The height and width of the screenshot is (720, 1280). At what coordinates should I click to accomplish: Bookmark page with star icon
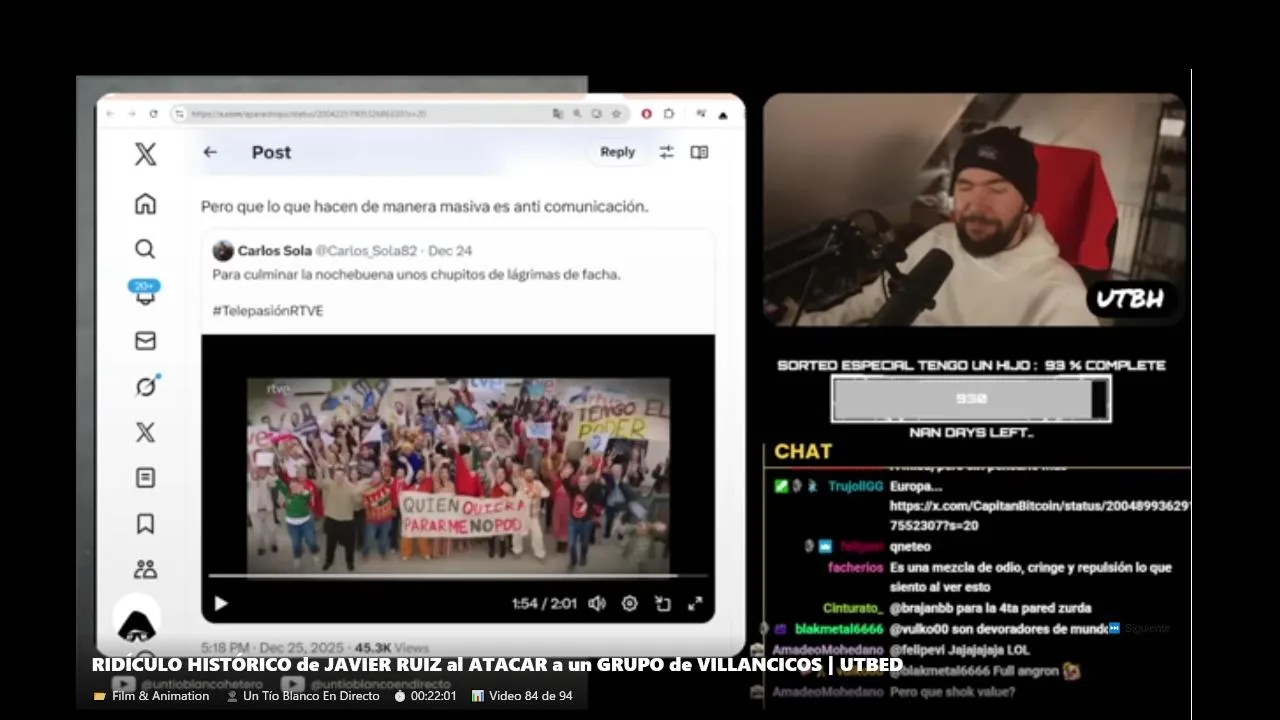click(x=616, y=114)
